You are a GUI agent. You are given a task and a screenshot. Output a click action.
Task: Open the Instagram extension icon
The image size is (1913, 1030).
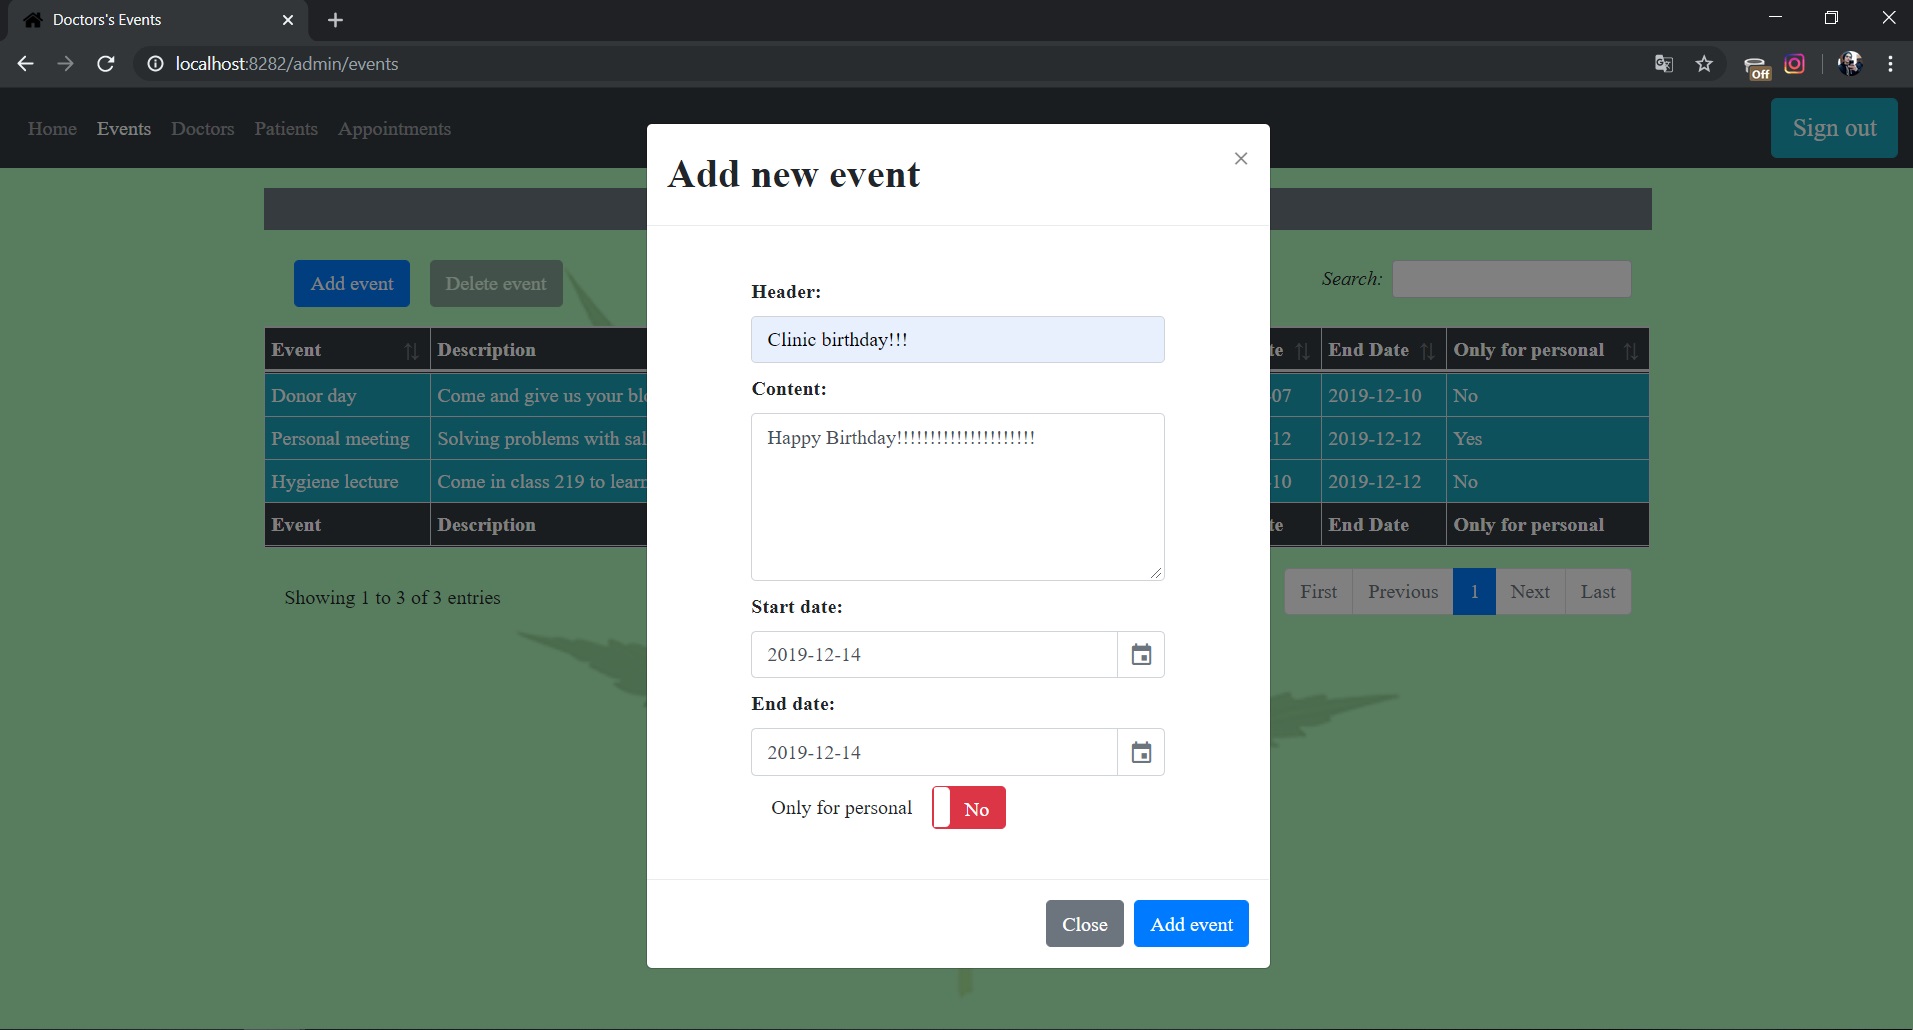1795,64
